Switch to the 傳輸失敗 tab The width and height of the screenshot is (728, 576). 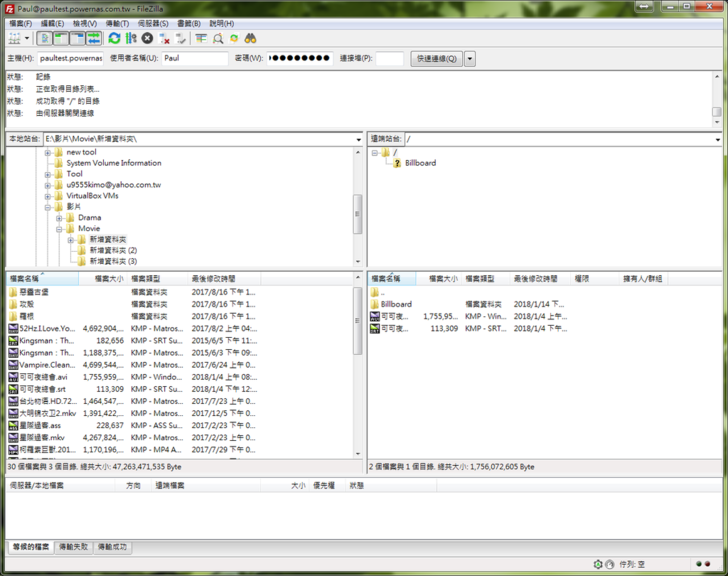point(74,547)
